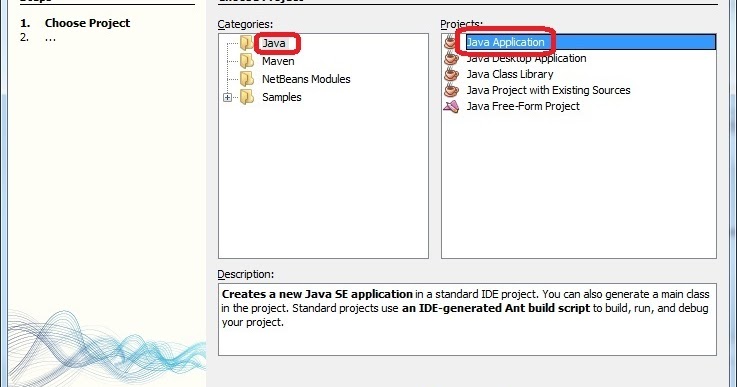Select the NetBeans Modules category

[306, 79]
